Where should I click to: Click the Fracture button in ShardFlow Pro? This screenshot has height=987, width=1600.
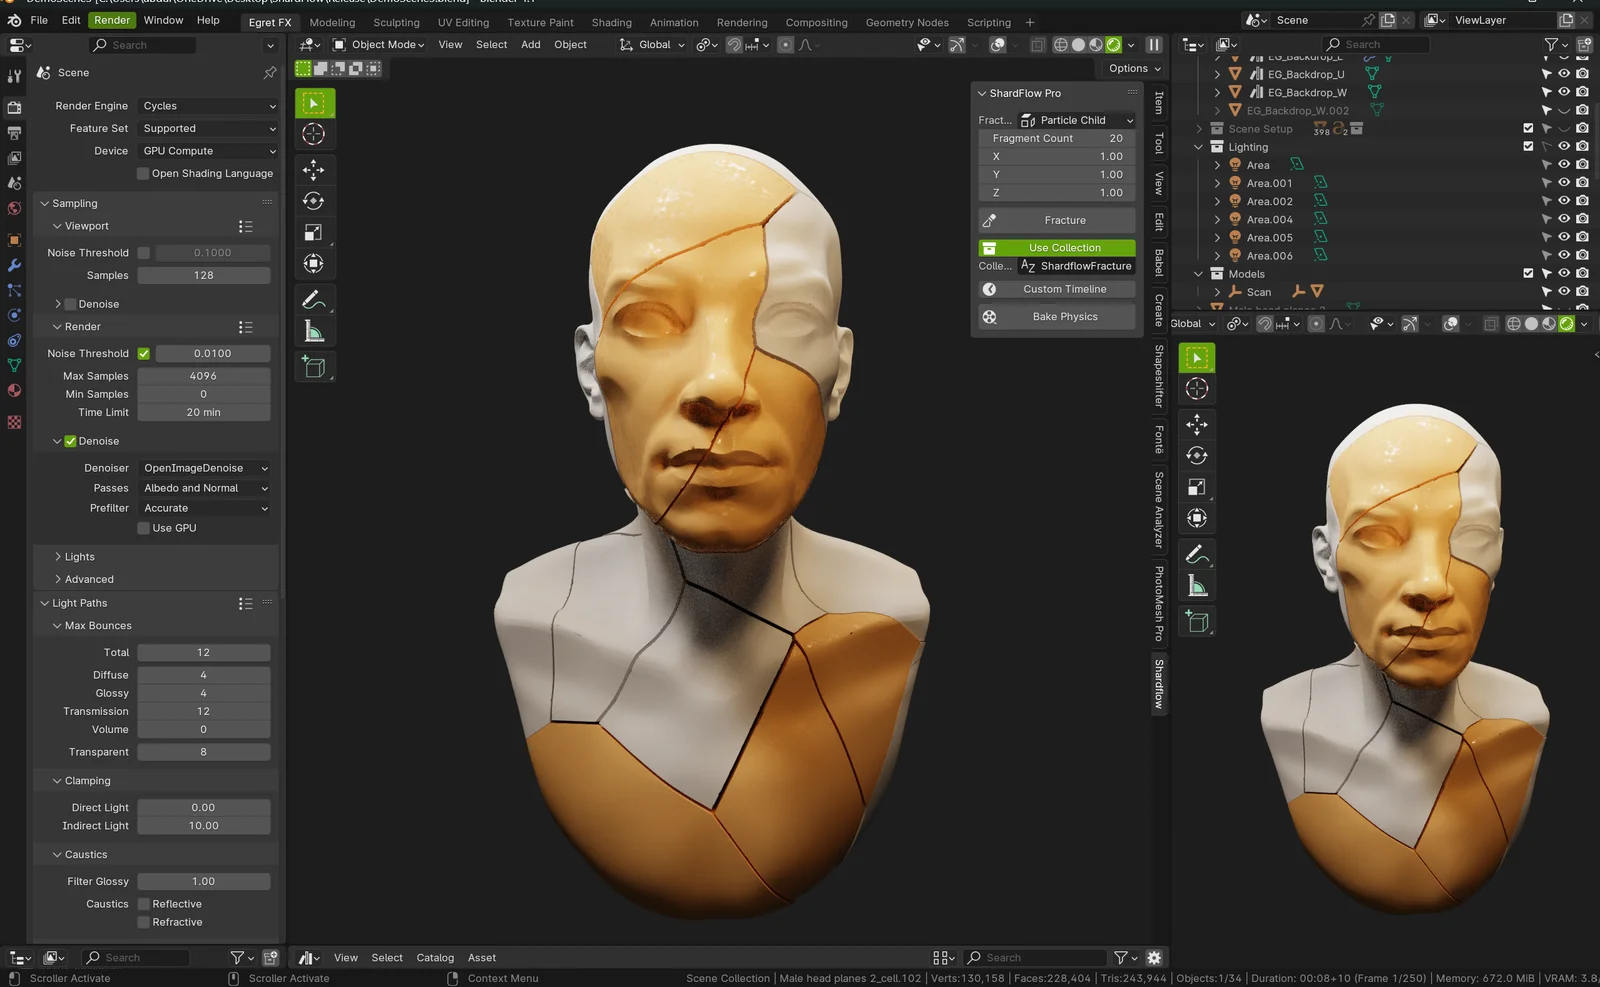click(x=1064, y=220)
